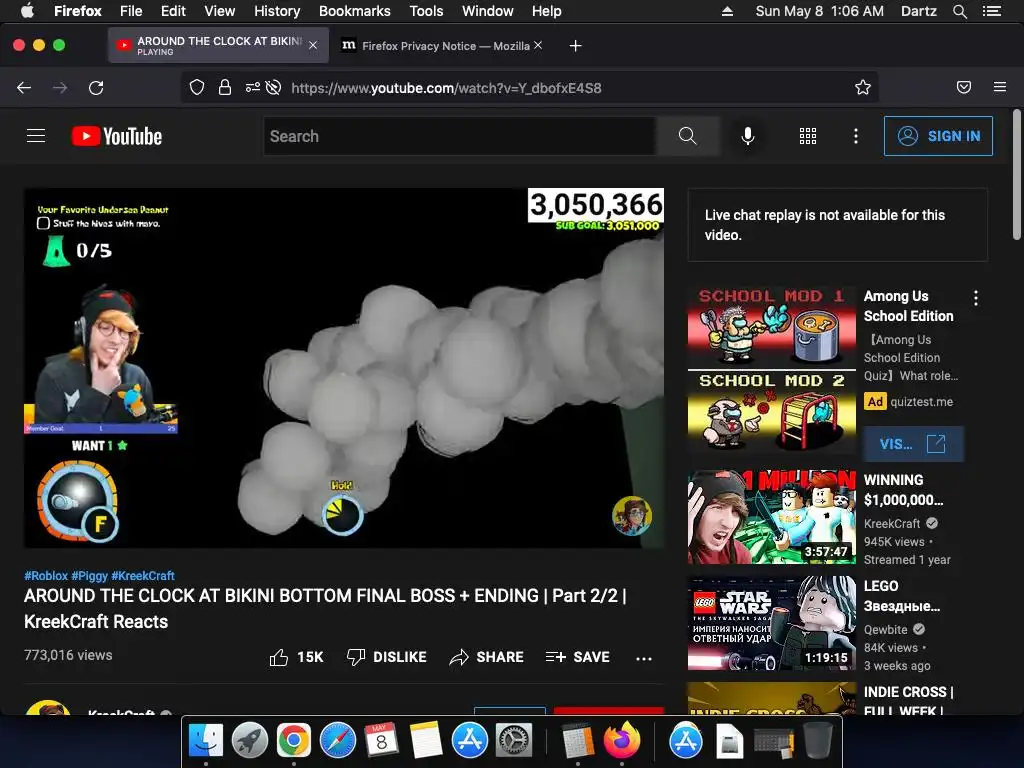
Task: Open the INDIE CROSS video title
Action: coord(908,701)
